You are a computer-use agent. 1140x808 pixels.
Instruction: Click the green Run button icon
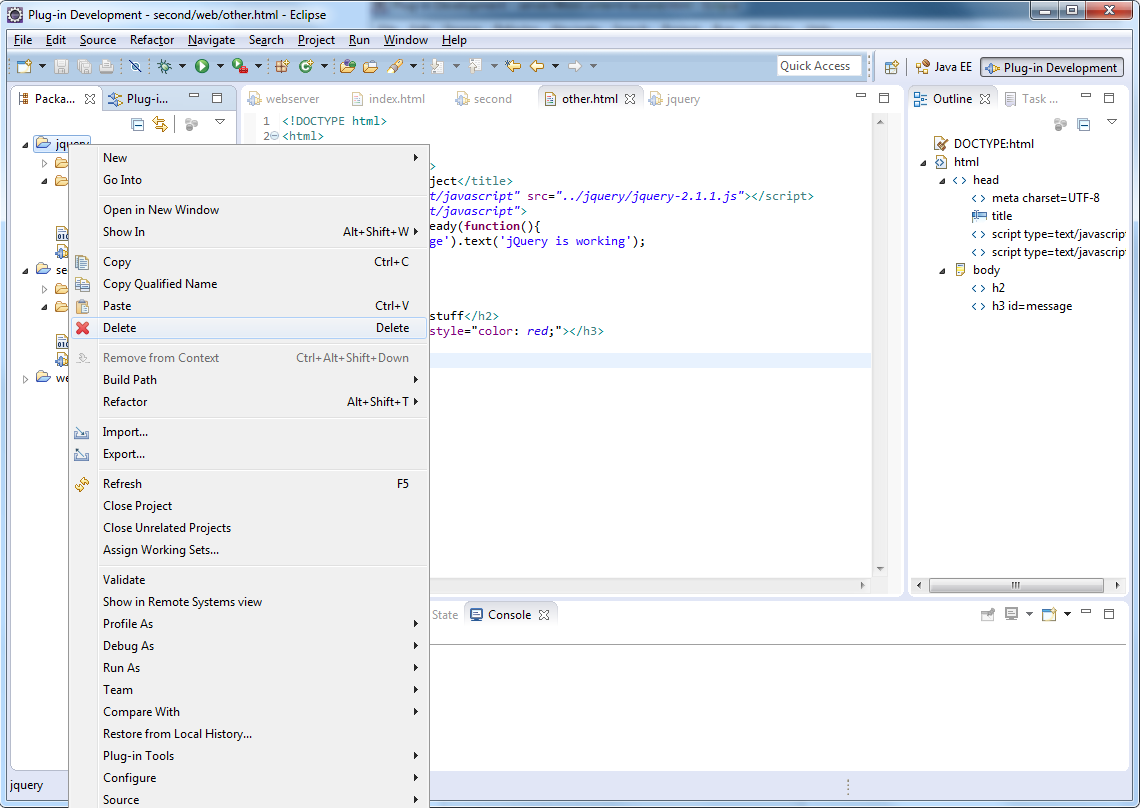(202, 66)
